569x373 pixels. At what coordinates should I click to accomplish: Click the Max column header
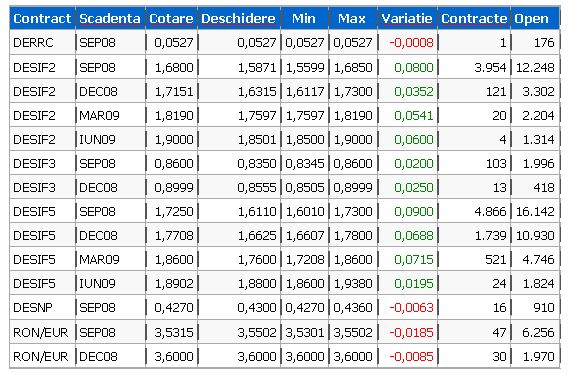pyautogui.click(x=352, y=18)
